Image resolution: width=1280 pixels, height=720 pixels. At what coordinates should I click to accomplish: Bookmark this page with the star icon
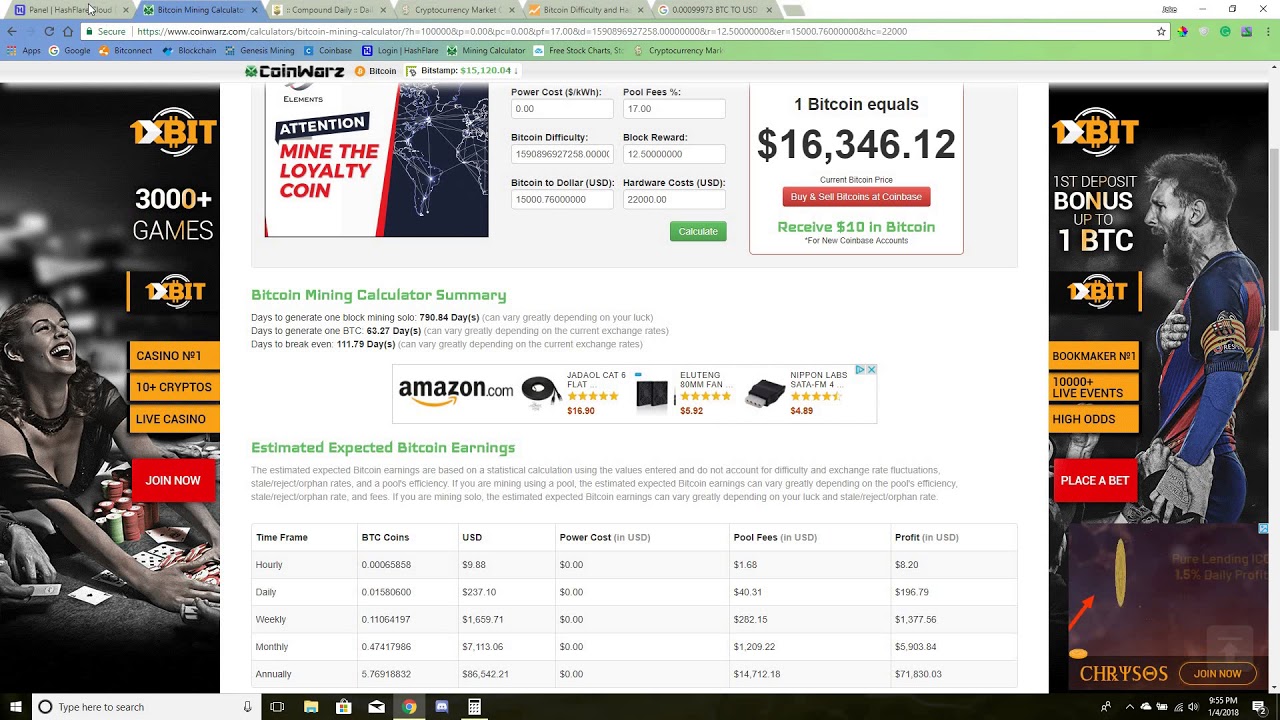pyautogui.click(x=1161, y=31)
